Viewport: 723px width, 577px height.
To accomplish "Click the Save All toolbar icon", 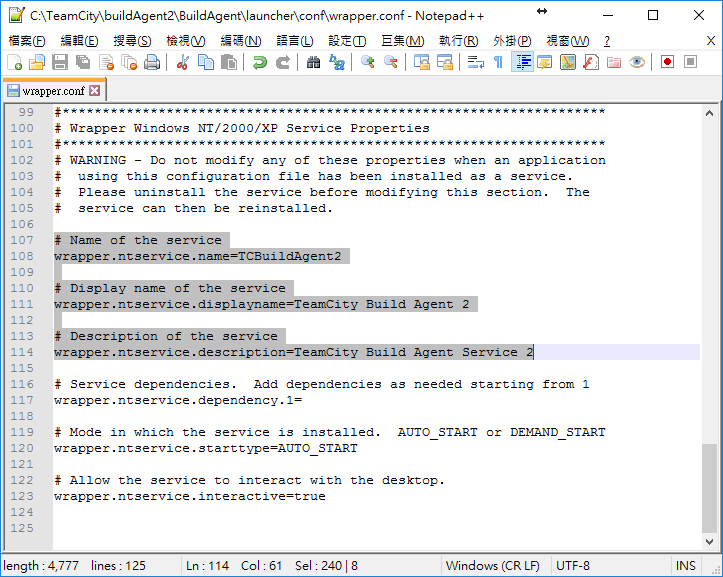I will 83,62.
